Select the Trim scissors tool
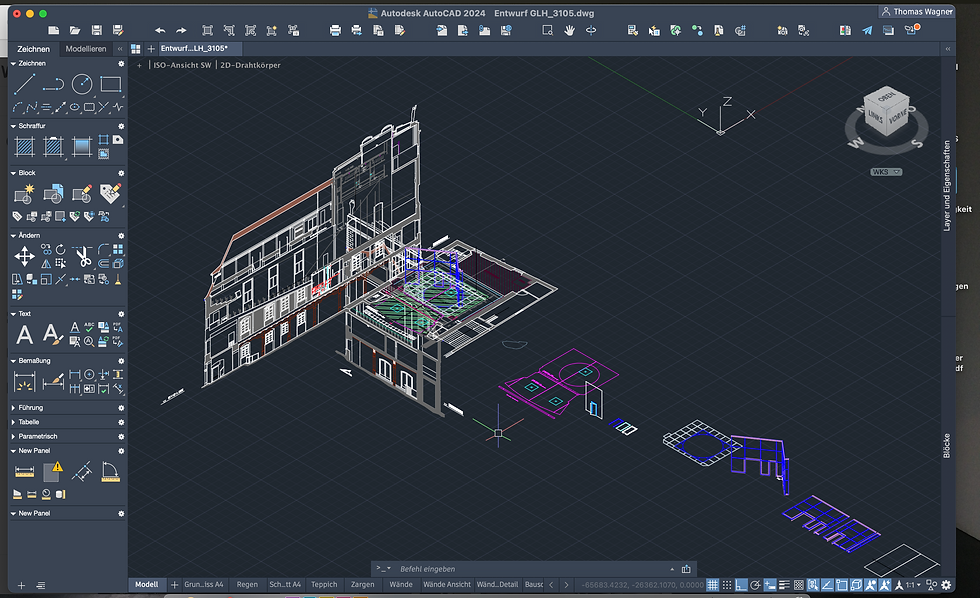980x598 pixels. point(82,256)
